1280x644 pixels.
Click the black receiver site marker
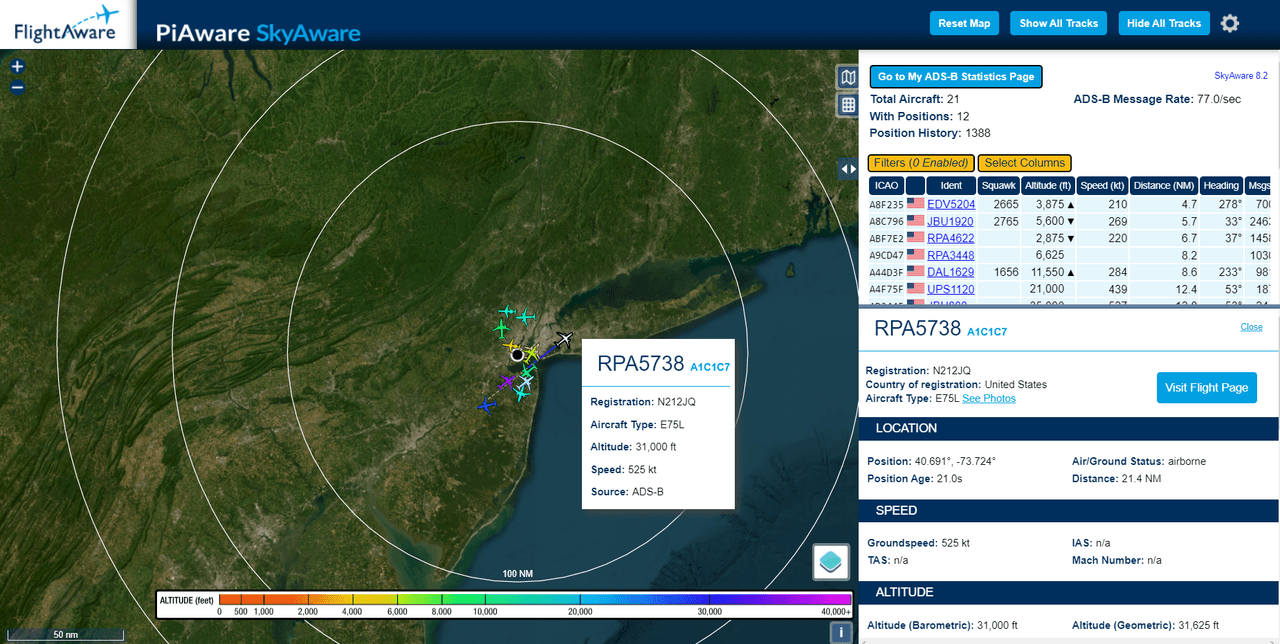(517, 354)
